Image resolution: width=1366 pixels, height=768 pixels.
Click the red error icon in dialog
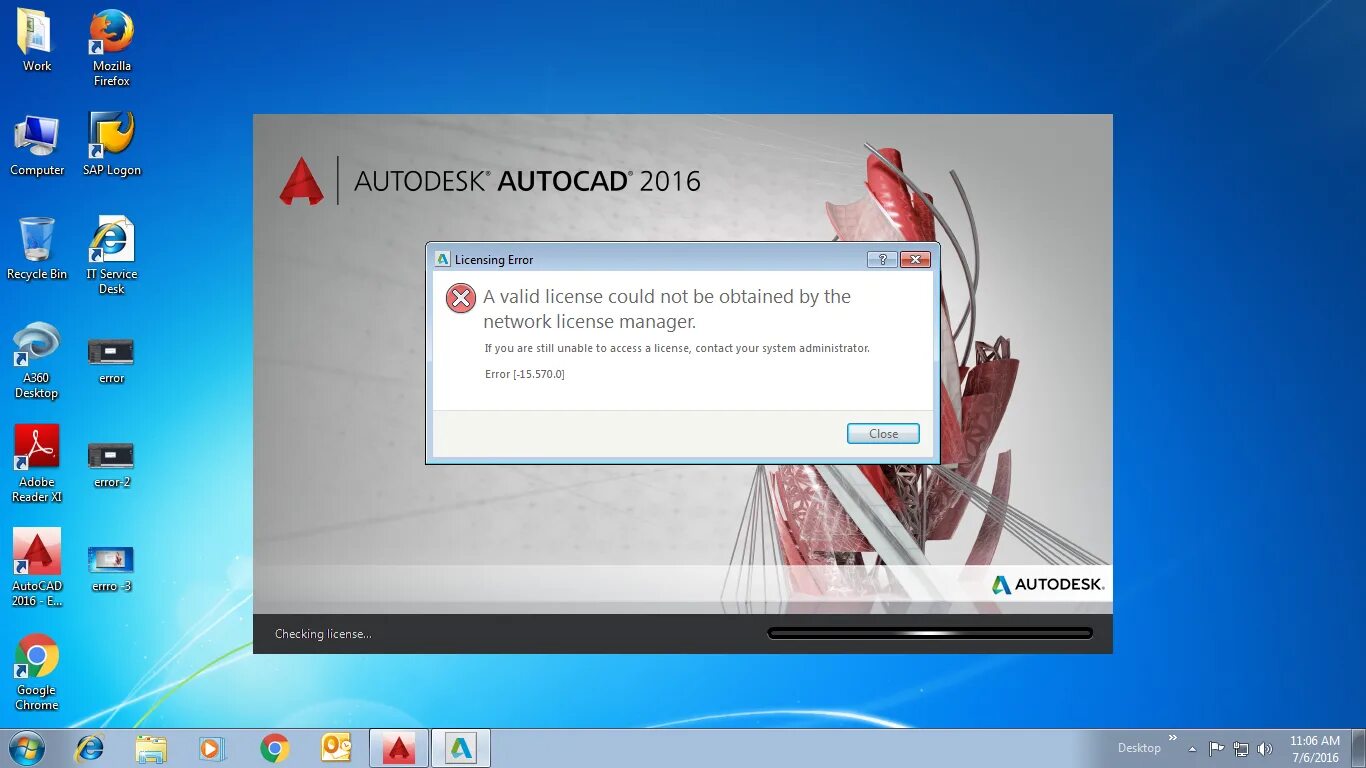(x=460, y=298)
